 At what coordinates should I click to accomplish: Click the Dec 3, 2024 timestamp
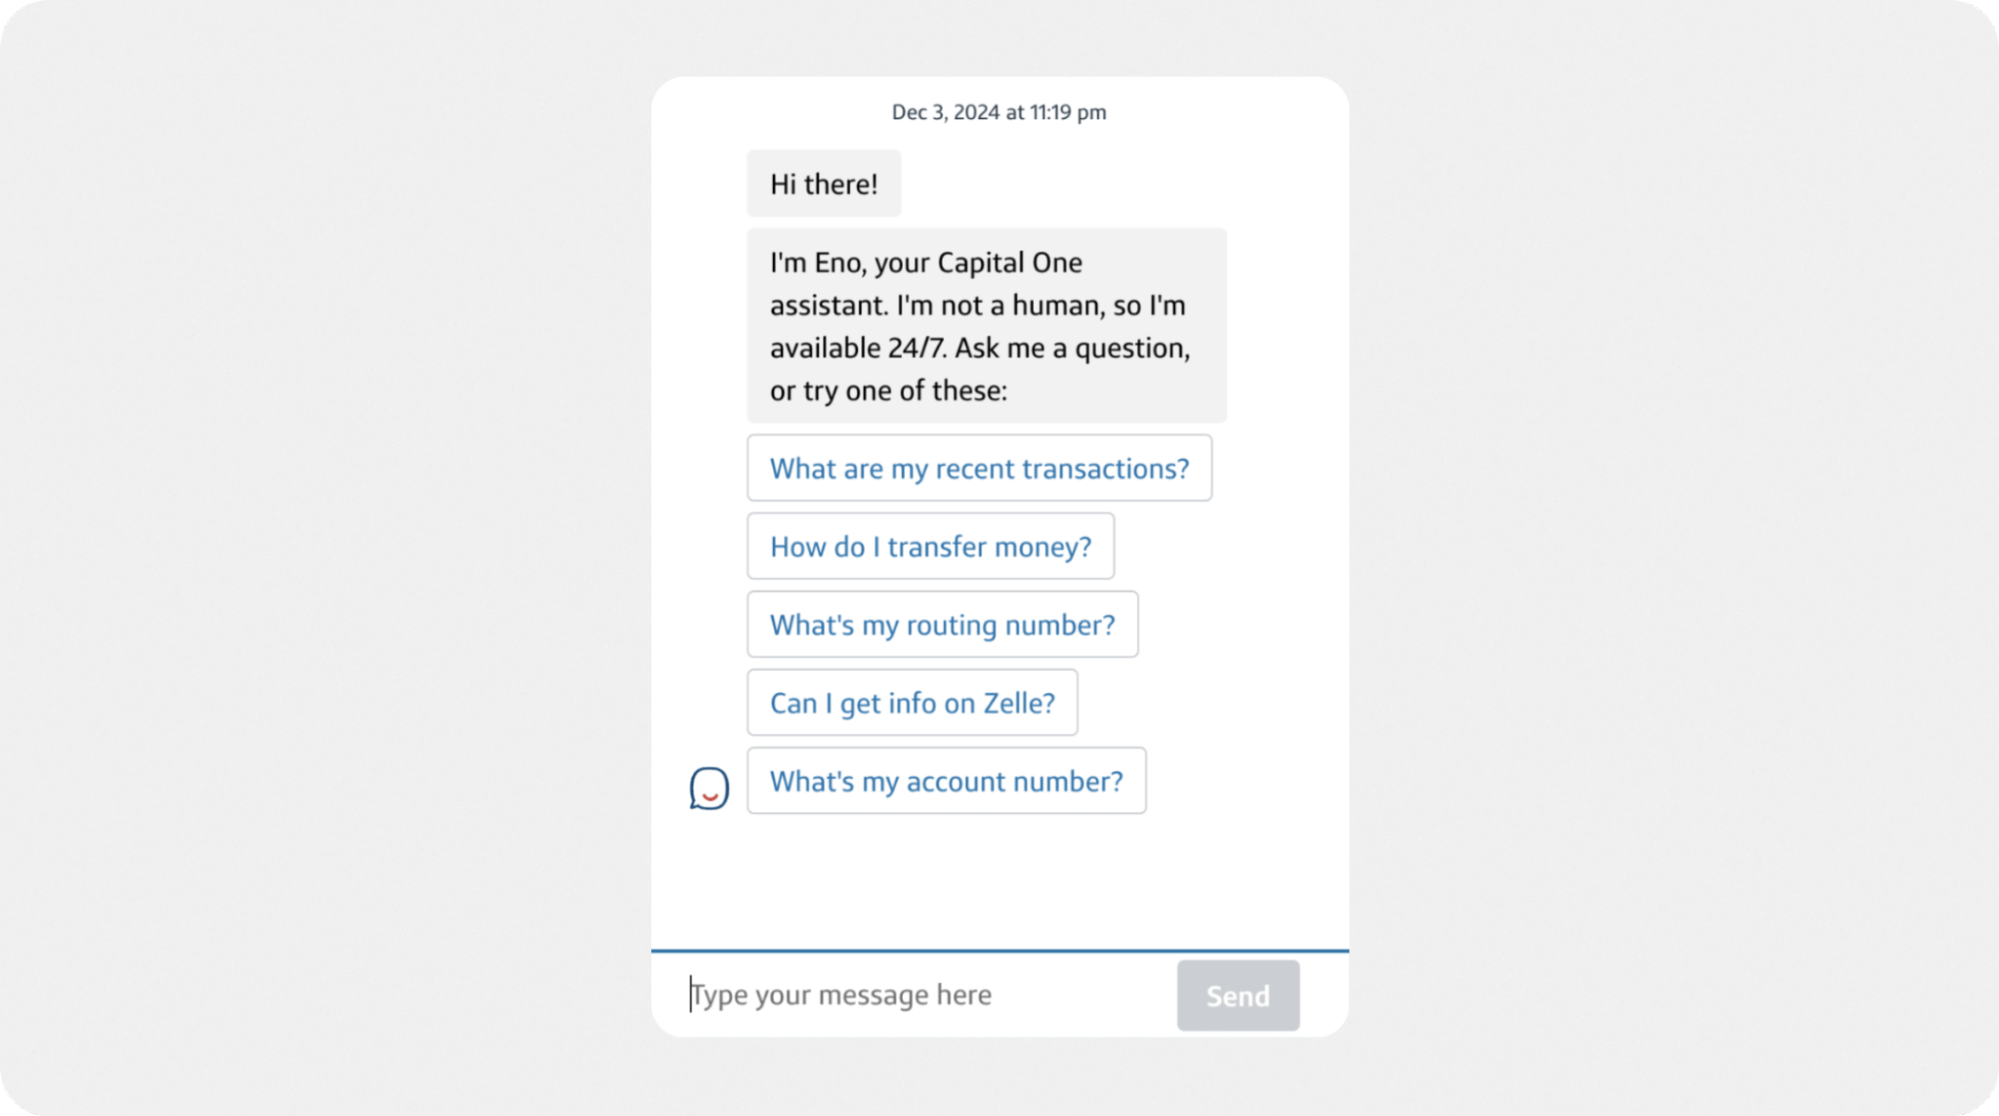[998, 111]
